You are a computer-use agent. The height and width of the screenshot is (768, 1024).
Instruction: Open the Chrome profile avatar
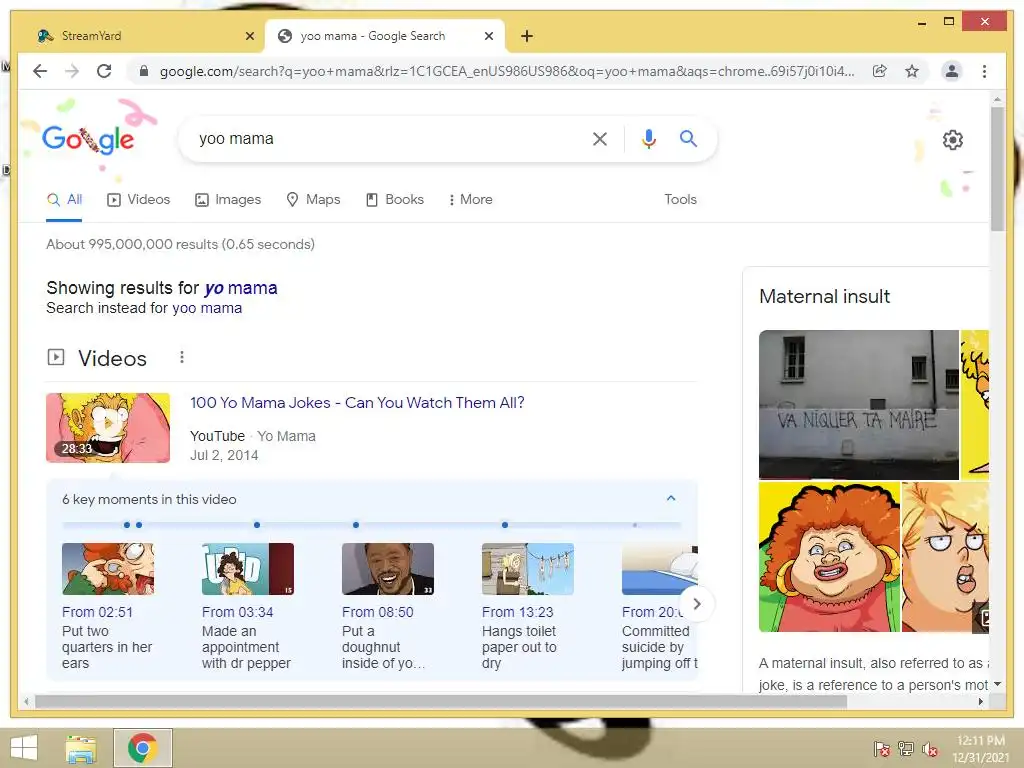click(x=952, y=71)
